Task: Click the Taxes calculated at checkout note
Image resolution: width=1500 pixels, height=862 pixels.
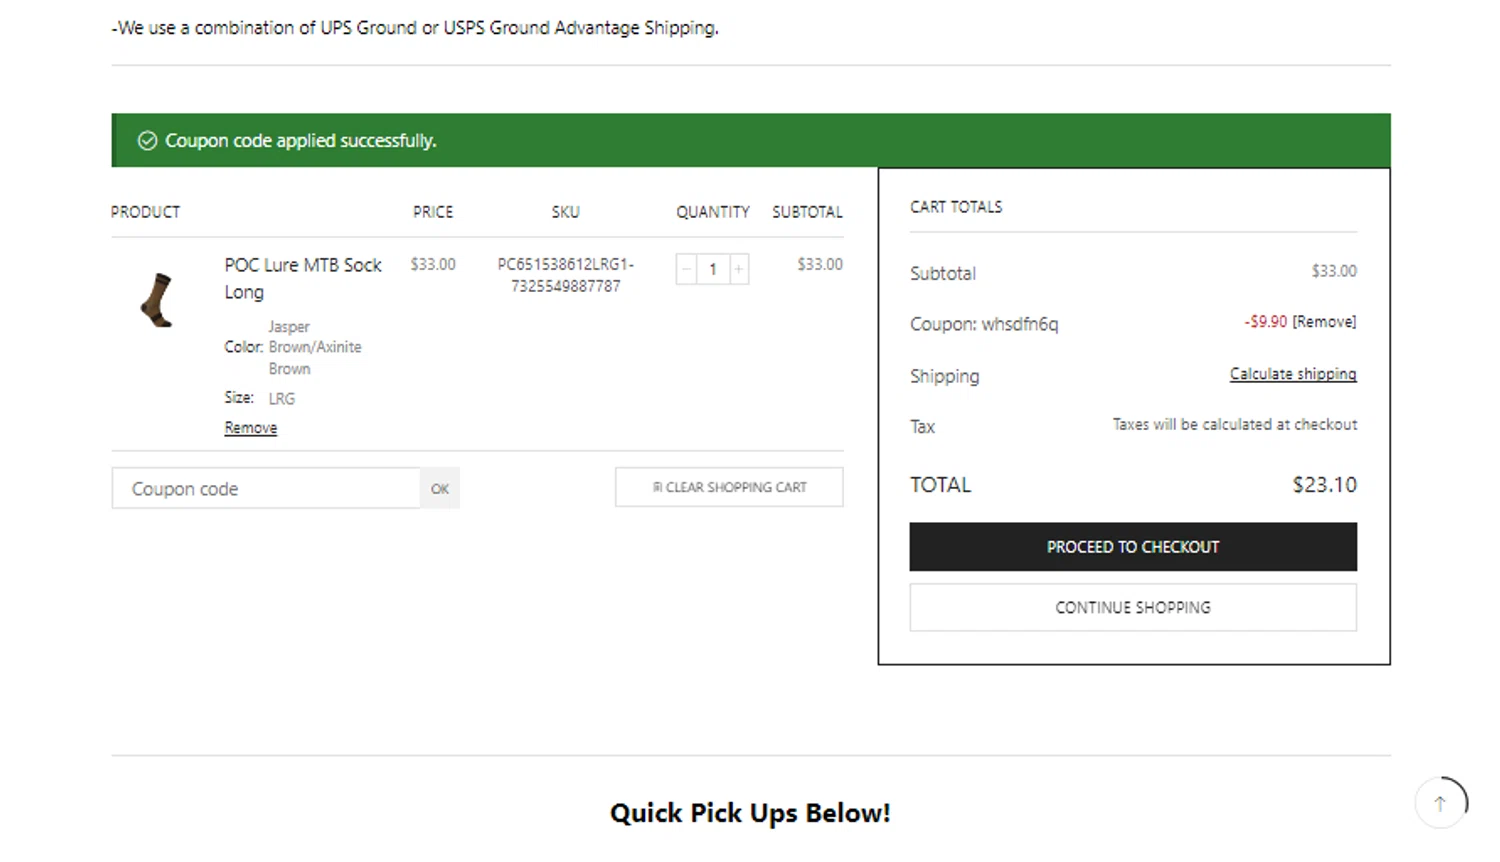Action: pos(1235,424)
